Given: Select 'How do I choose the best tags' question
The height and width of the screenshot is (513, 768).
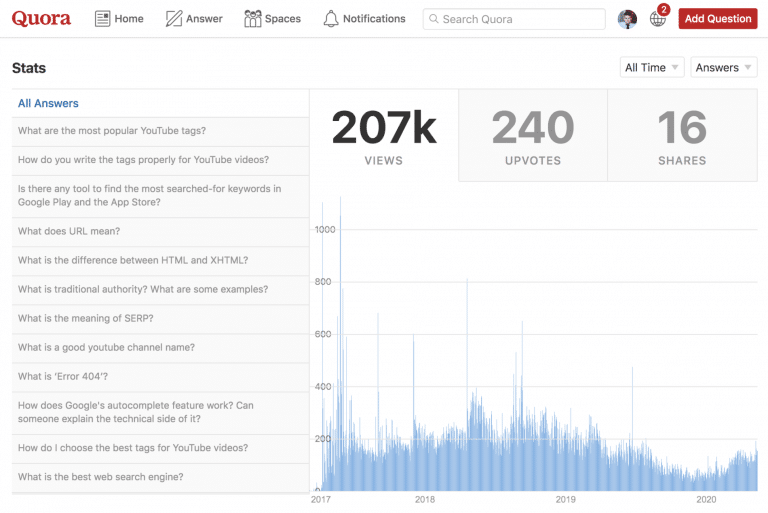Looking at the screenshot, I should [160, 448].
